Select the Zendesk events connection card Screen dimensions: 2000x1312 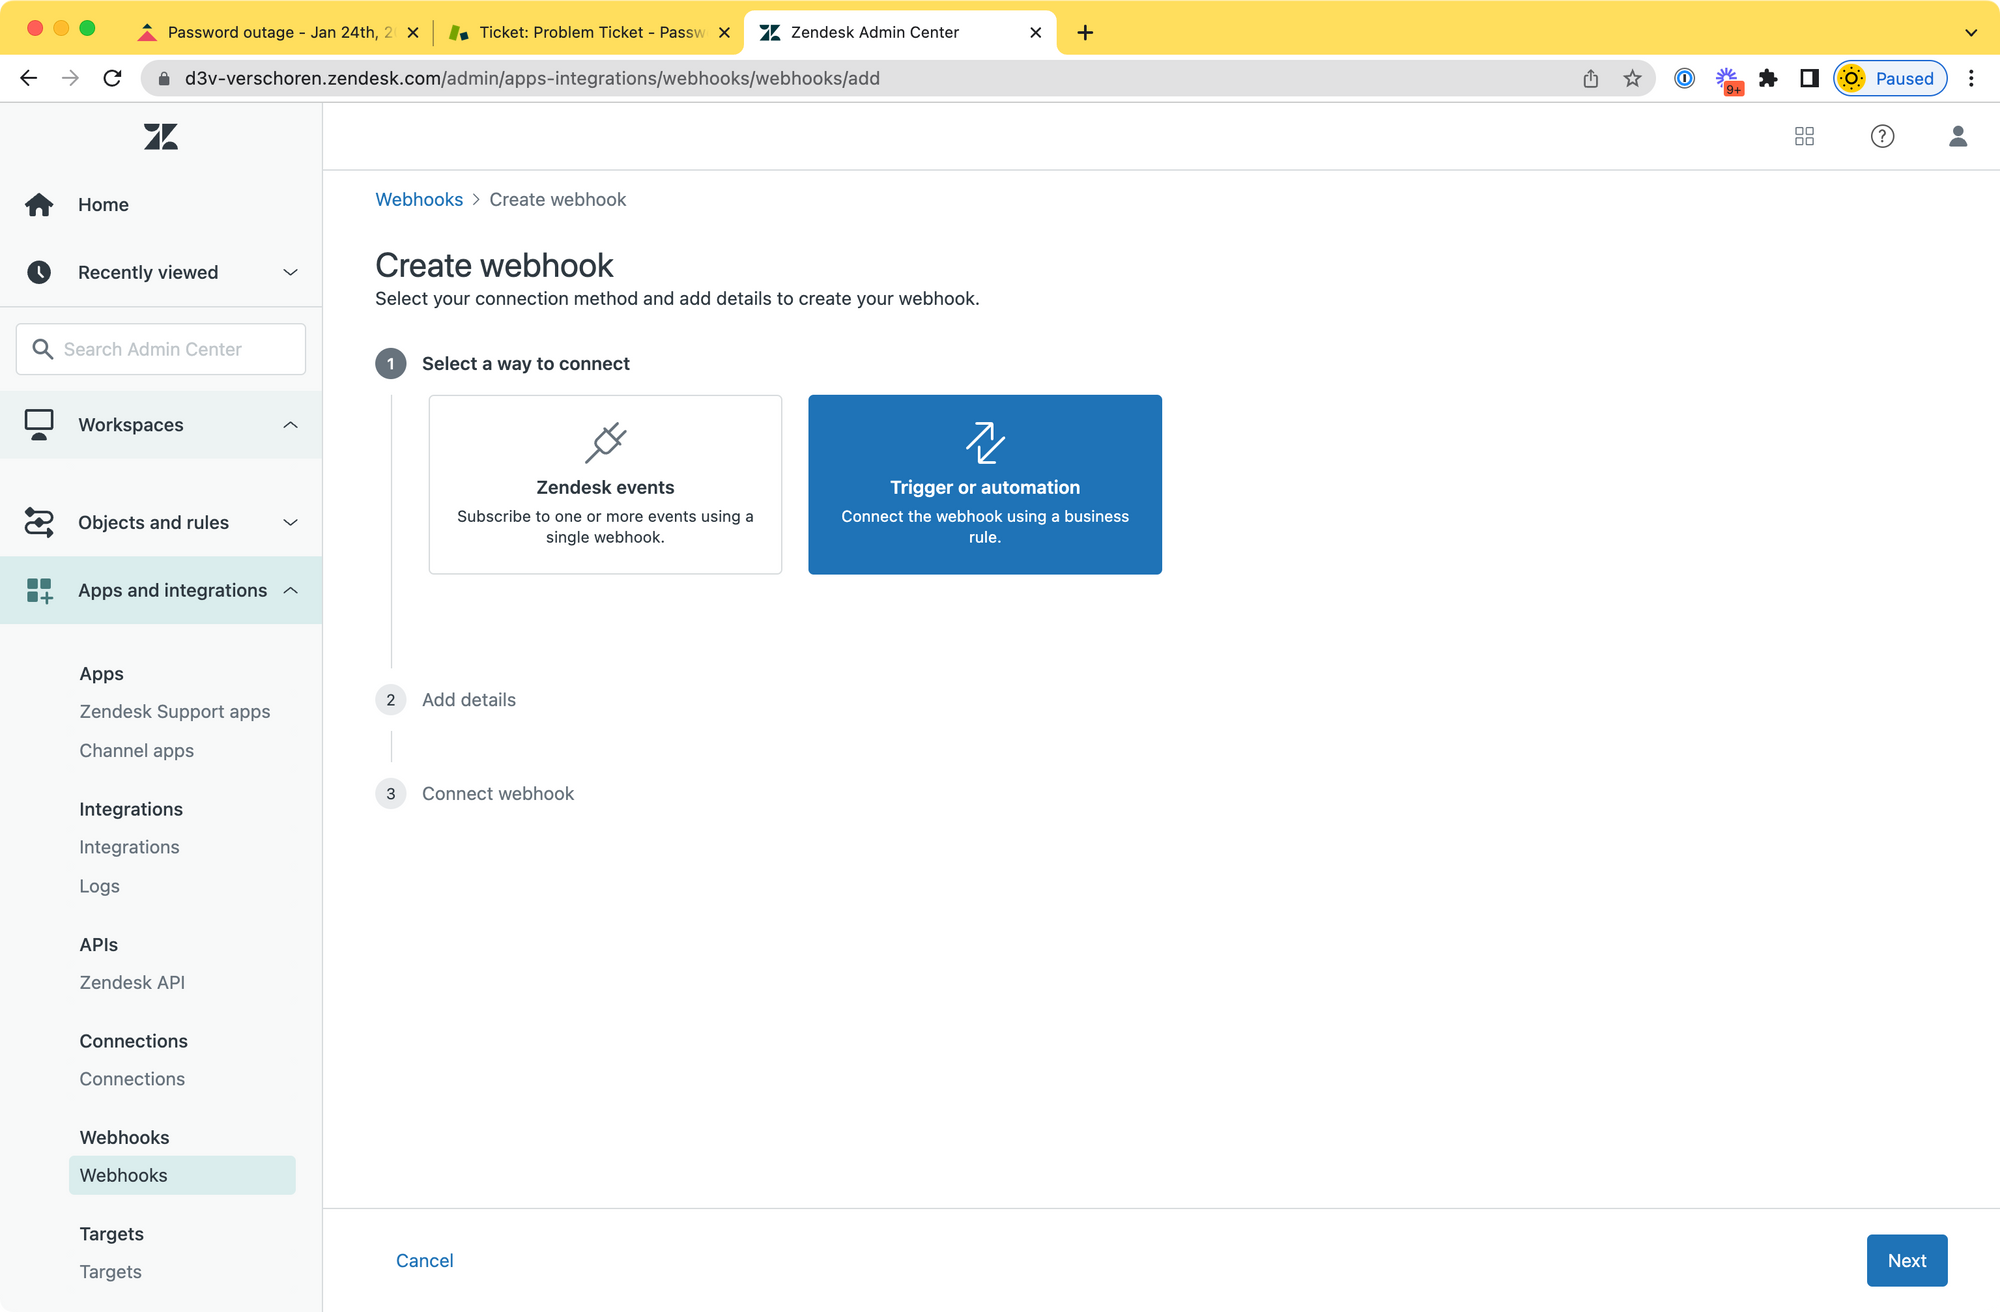[x=605, y=484]
